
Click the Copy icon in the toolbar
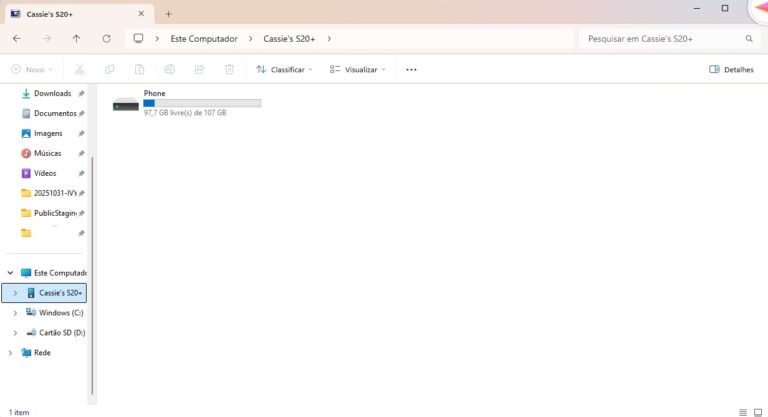point(109,70)
